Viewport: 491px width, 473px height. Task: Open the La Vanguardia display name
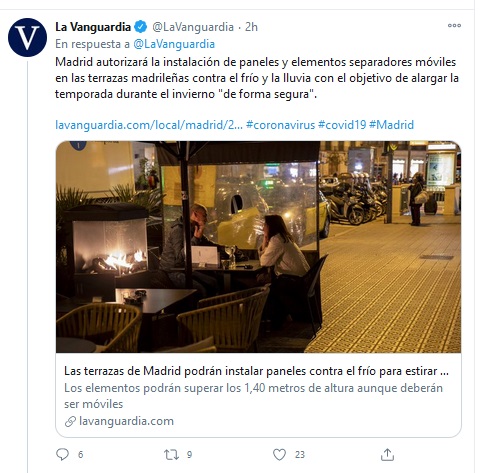click(93, 27)
